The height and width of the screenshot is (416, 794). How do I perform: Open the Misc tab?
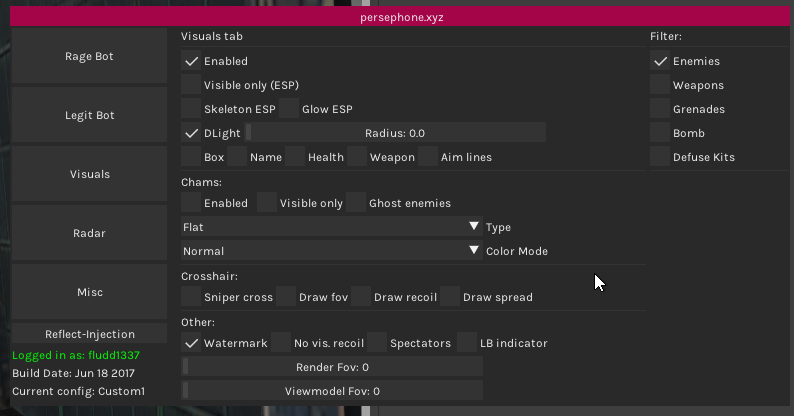click(x=89, y=292)
